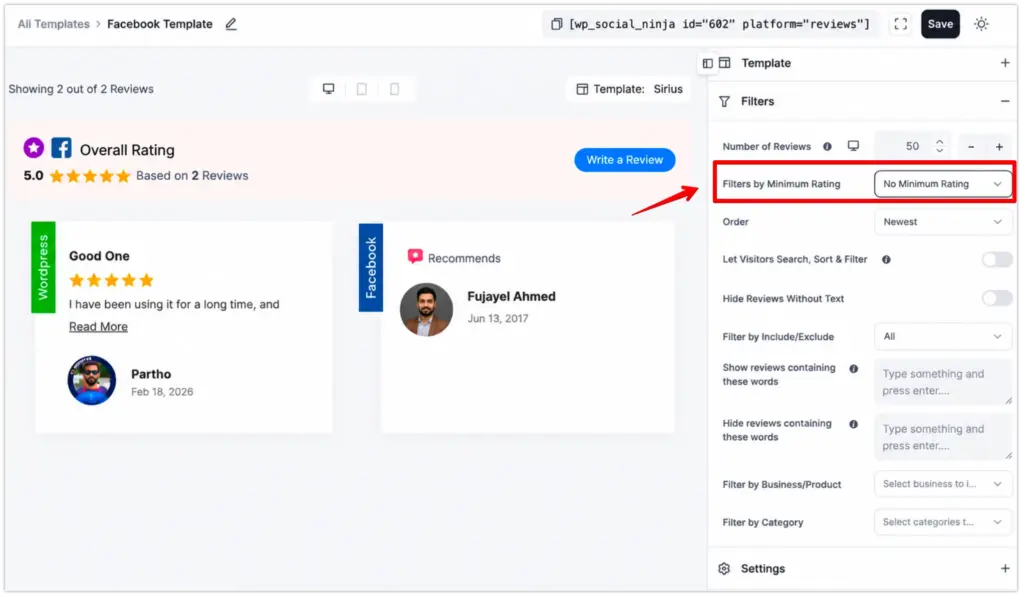Click info icon for Hide reviews containing words
The height and width of the screenshot is (596, 1024).
click(x=855, y=425)
